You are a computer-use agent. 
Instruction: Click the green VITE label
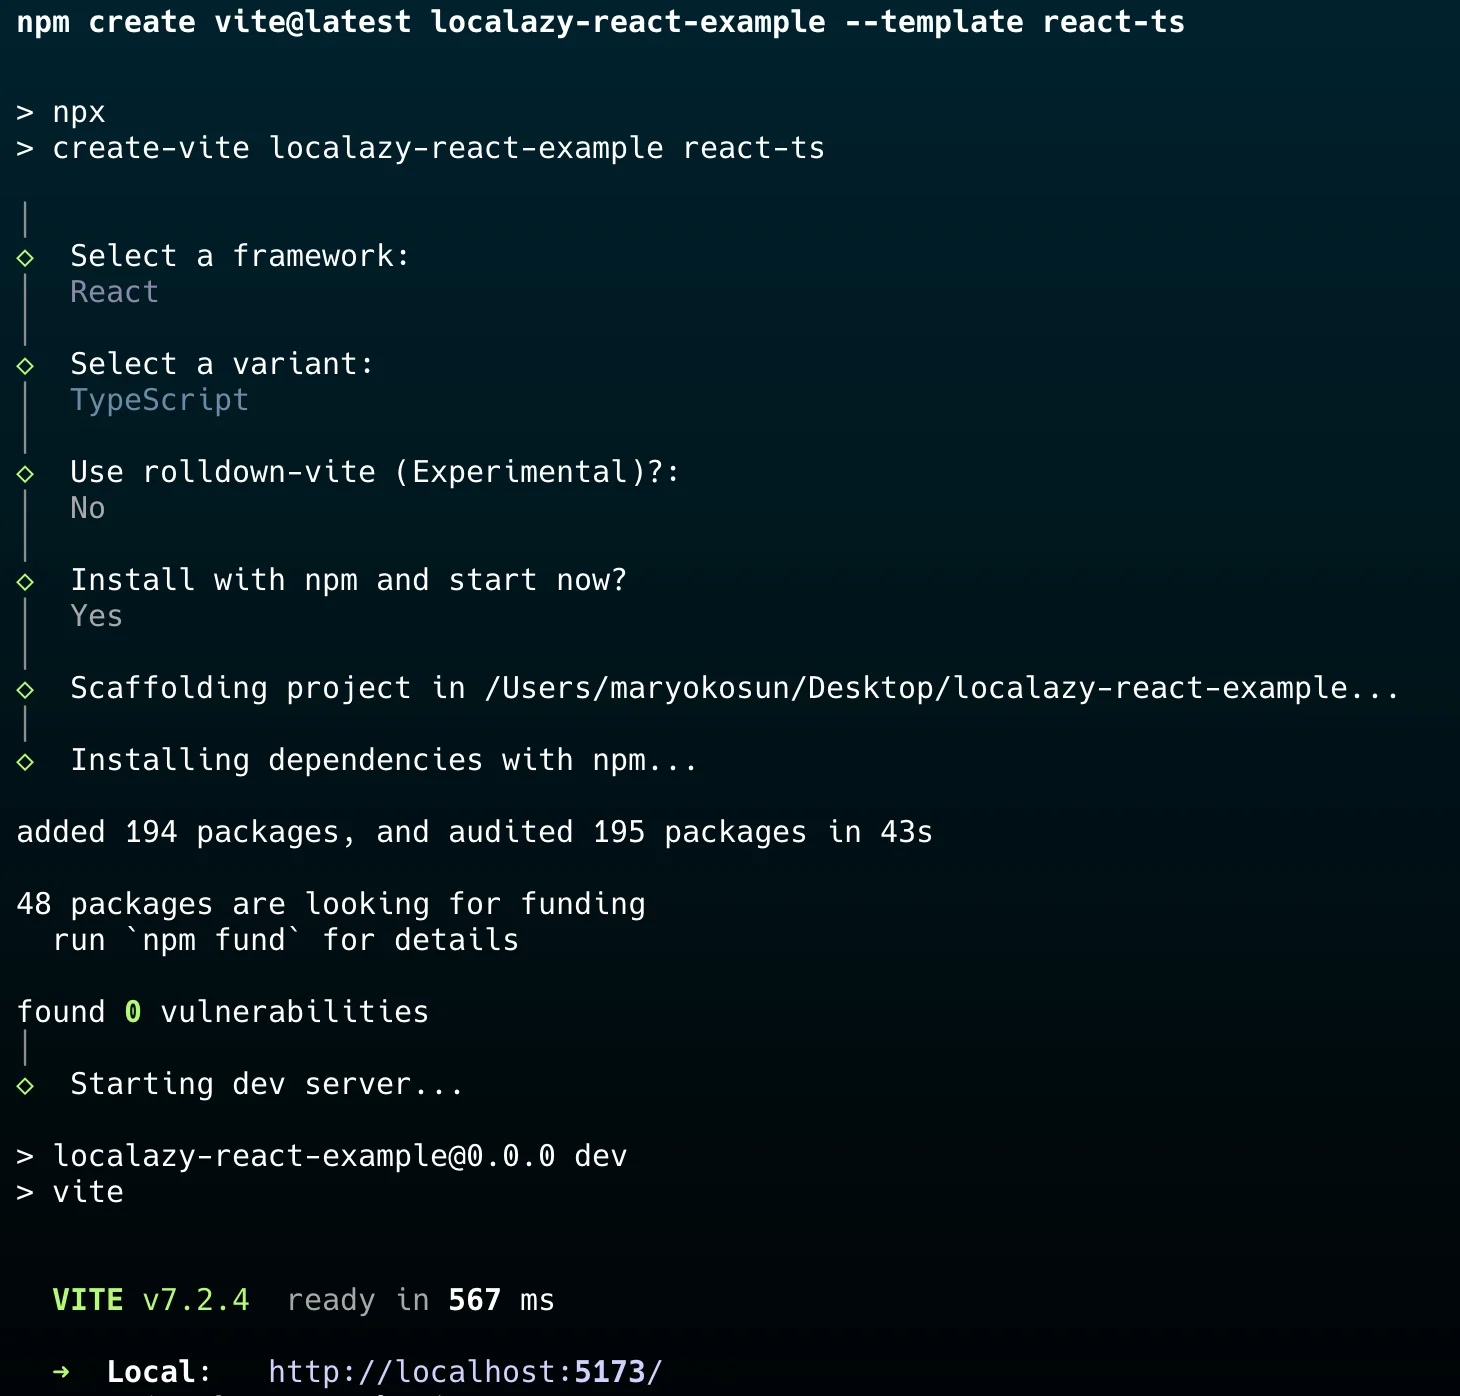[88, 1300]
